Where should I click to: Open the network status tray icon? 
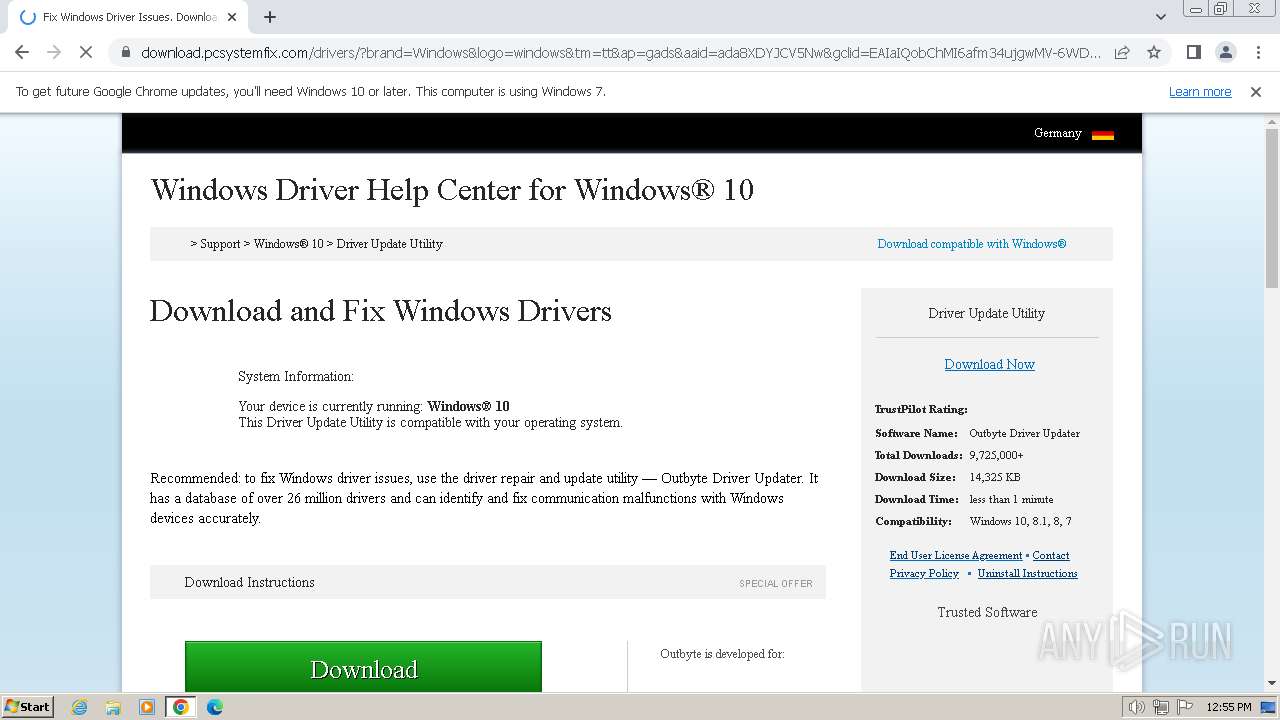1161,707
